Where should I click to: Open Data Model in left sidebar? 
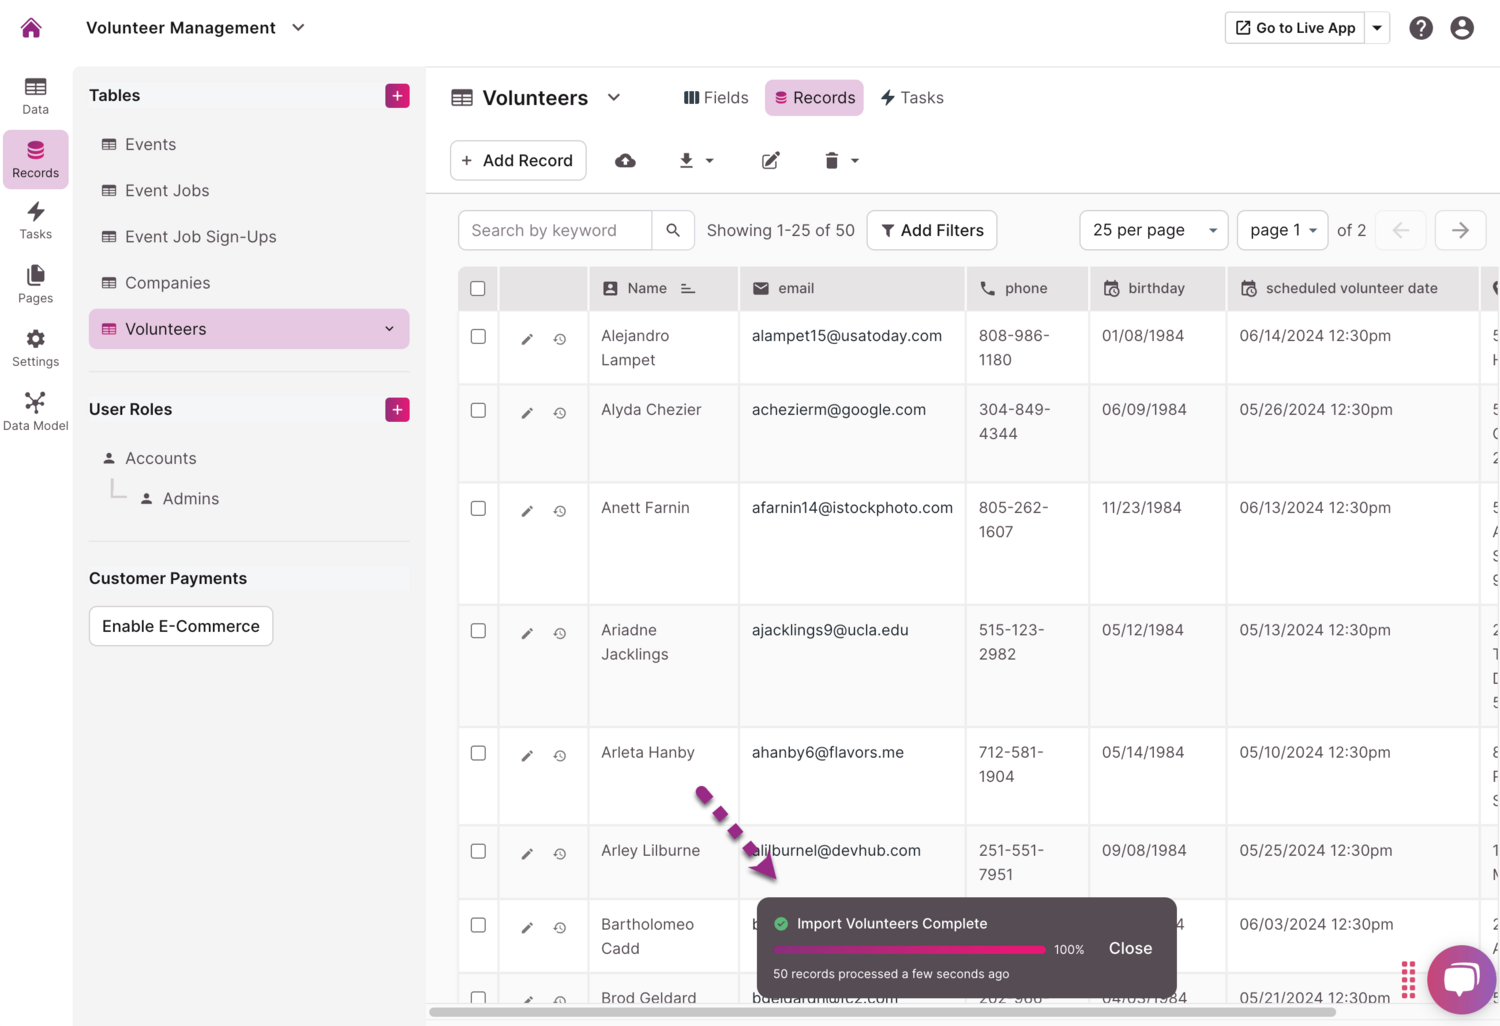point(35,411)
